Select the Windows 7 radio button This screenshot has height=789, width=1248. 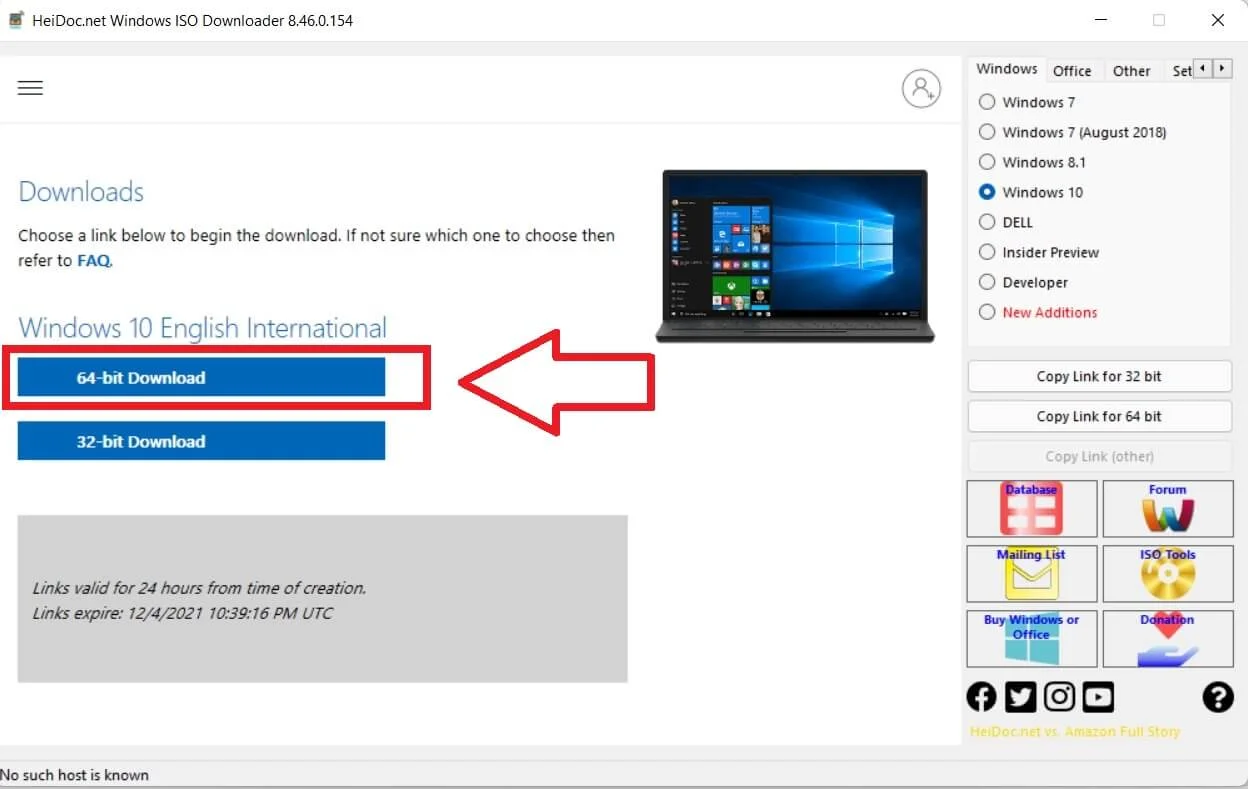(x=987, y=102)
